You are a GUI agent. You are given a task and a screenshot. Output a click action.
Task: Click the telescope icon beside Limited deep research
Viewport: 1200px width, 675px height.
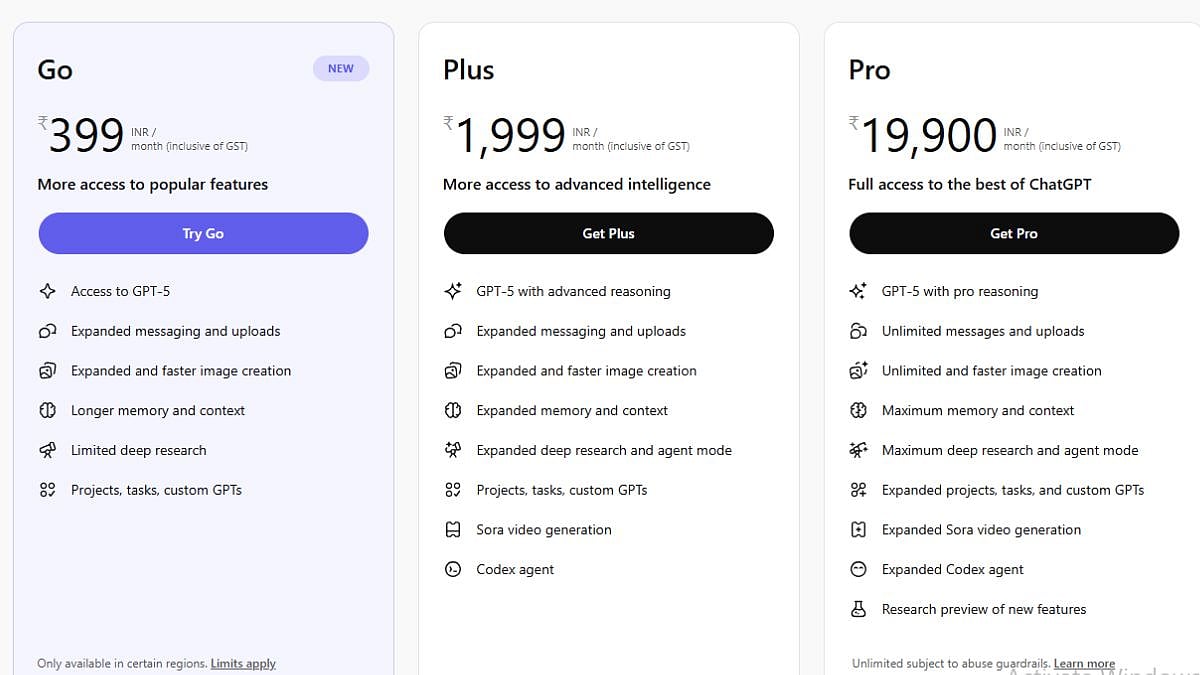pyautogui.click(x=47, y=450)
